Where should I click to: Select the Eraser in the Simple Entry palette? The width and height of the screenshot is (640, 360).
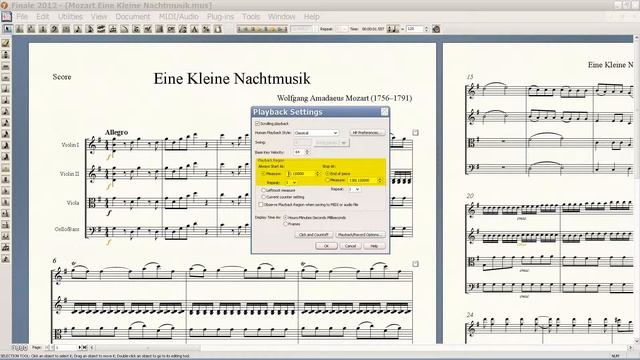click(x=6, y=43)
